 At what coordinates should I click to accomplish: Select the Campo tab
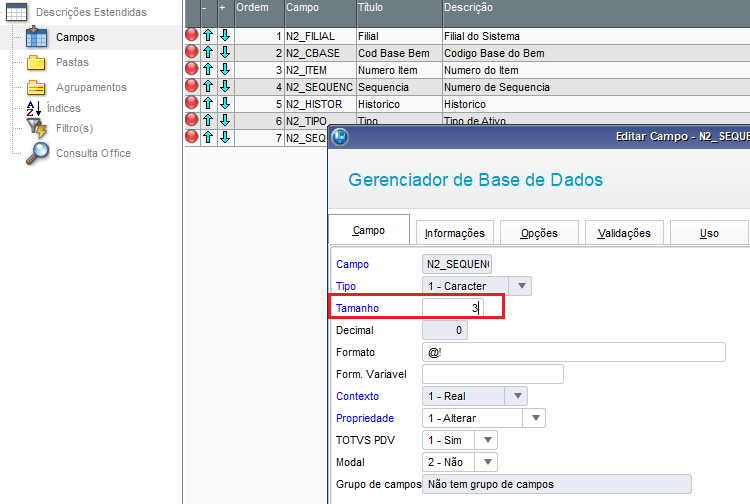pyautogui.click(x=369, y=230)
